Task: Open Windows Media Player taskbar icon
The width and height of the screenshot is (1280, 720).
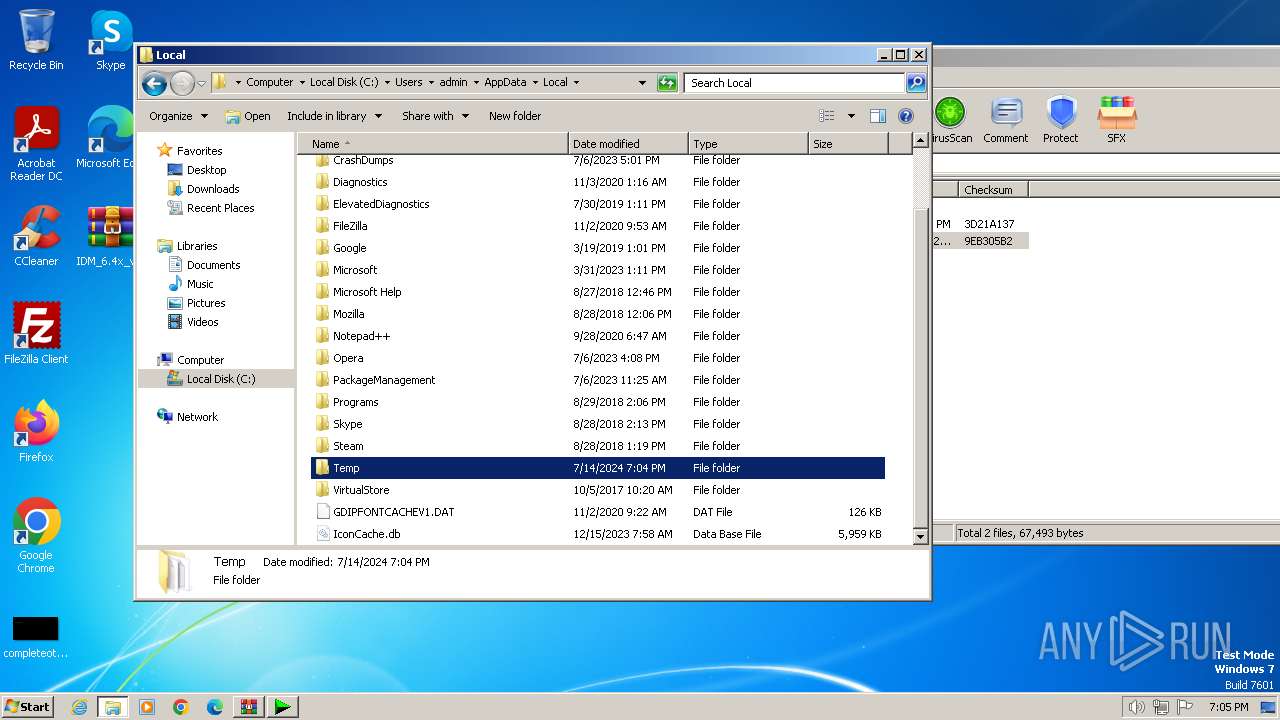Action: click(x=147, y=707)
